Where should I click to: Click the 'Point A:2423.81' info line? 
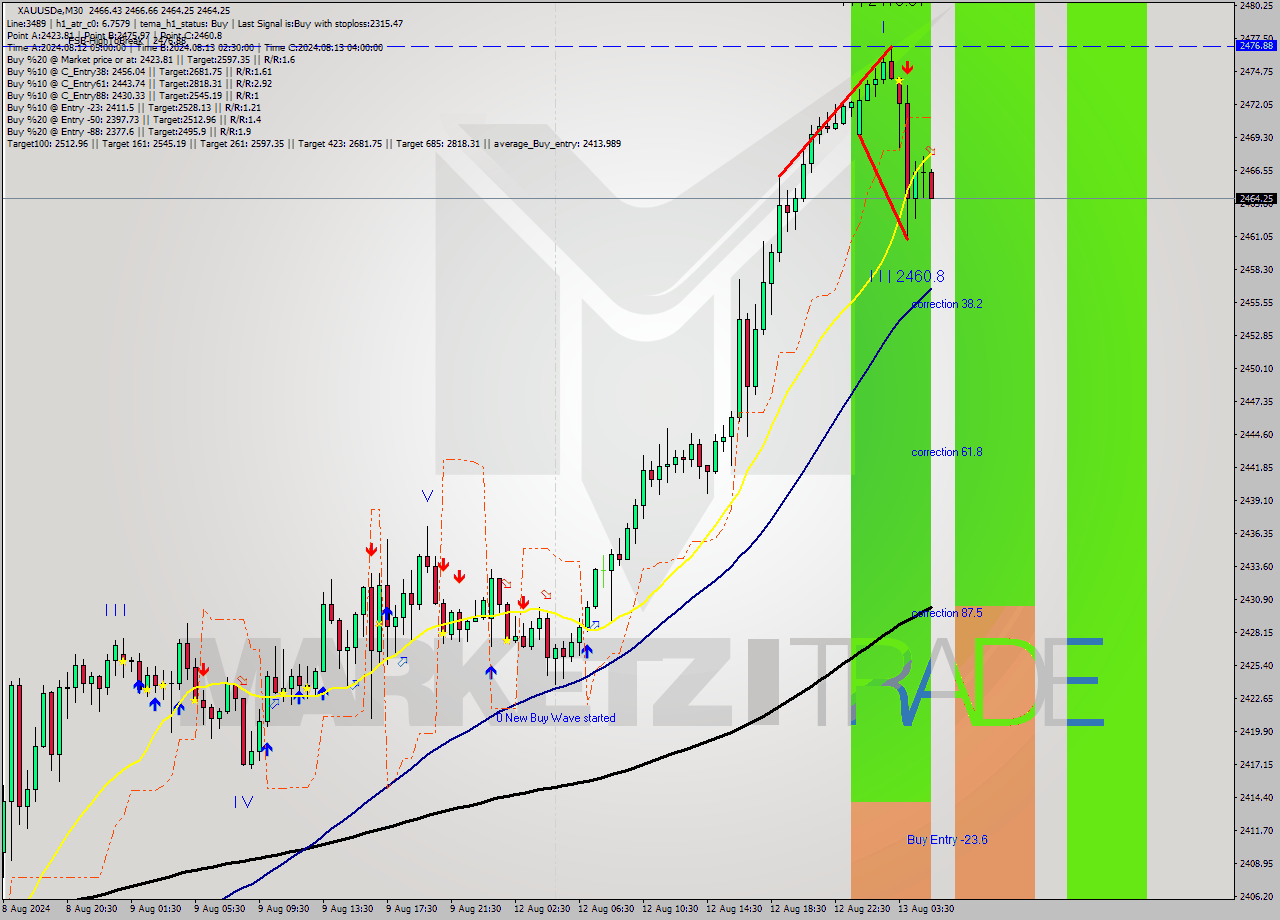[x=39, y=36]
